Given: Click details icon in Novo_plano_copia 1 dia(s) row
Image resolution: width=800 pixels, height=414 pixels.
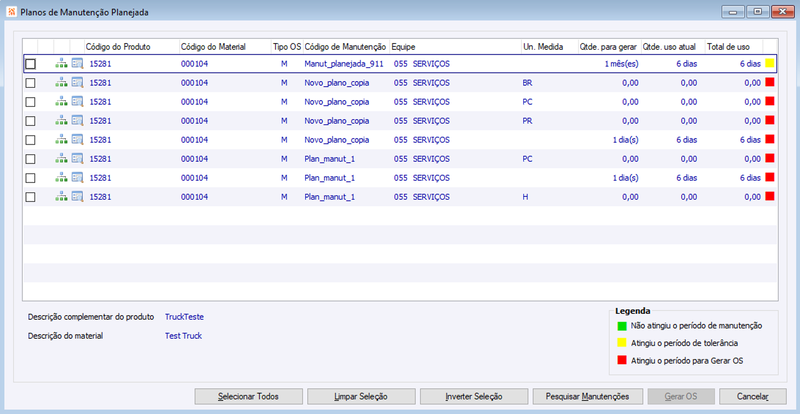Looking at the screenshot, I should pos(78,140).
